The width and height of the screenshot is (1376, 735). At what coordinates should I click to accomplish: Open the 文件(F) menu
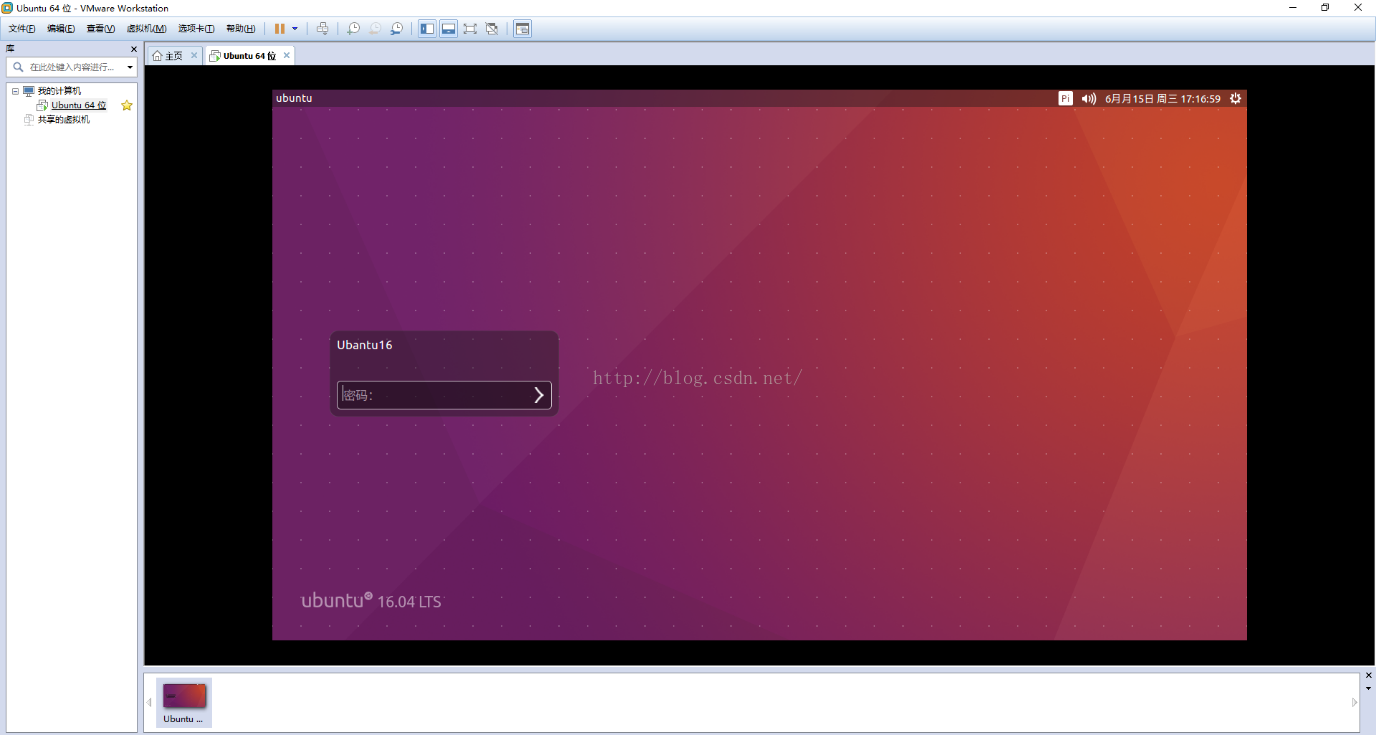pyautogui.click(x=22, y=29)
